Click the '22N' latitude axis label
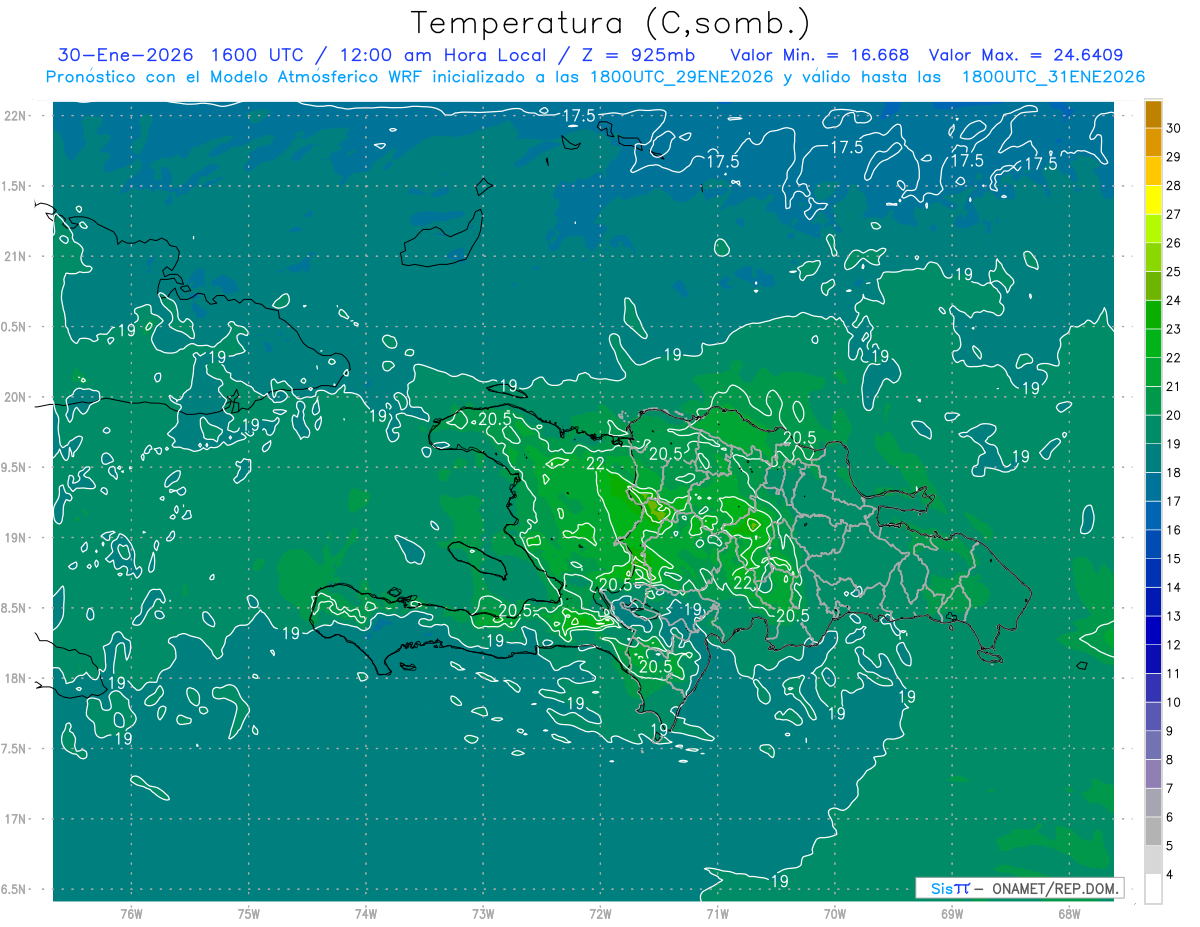This screenshot has height=927, width=1200. (17, 116)
